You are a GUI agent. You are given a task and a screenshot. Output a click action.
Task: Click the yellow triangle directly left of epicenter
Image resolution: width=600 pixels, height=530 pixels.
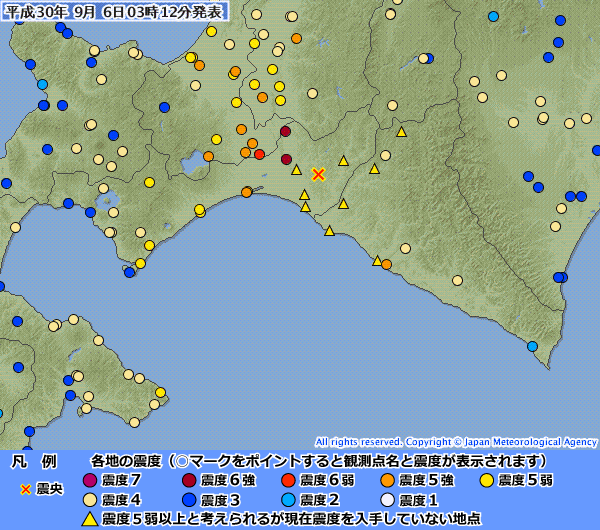[297, 170]
